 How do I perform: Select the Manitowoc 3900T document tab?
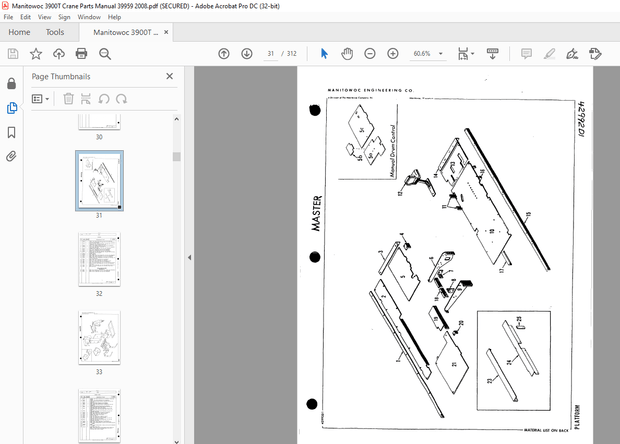[x=125, y=32]
